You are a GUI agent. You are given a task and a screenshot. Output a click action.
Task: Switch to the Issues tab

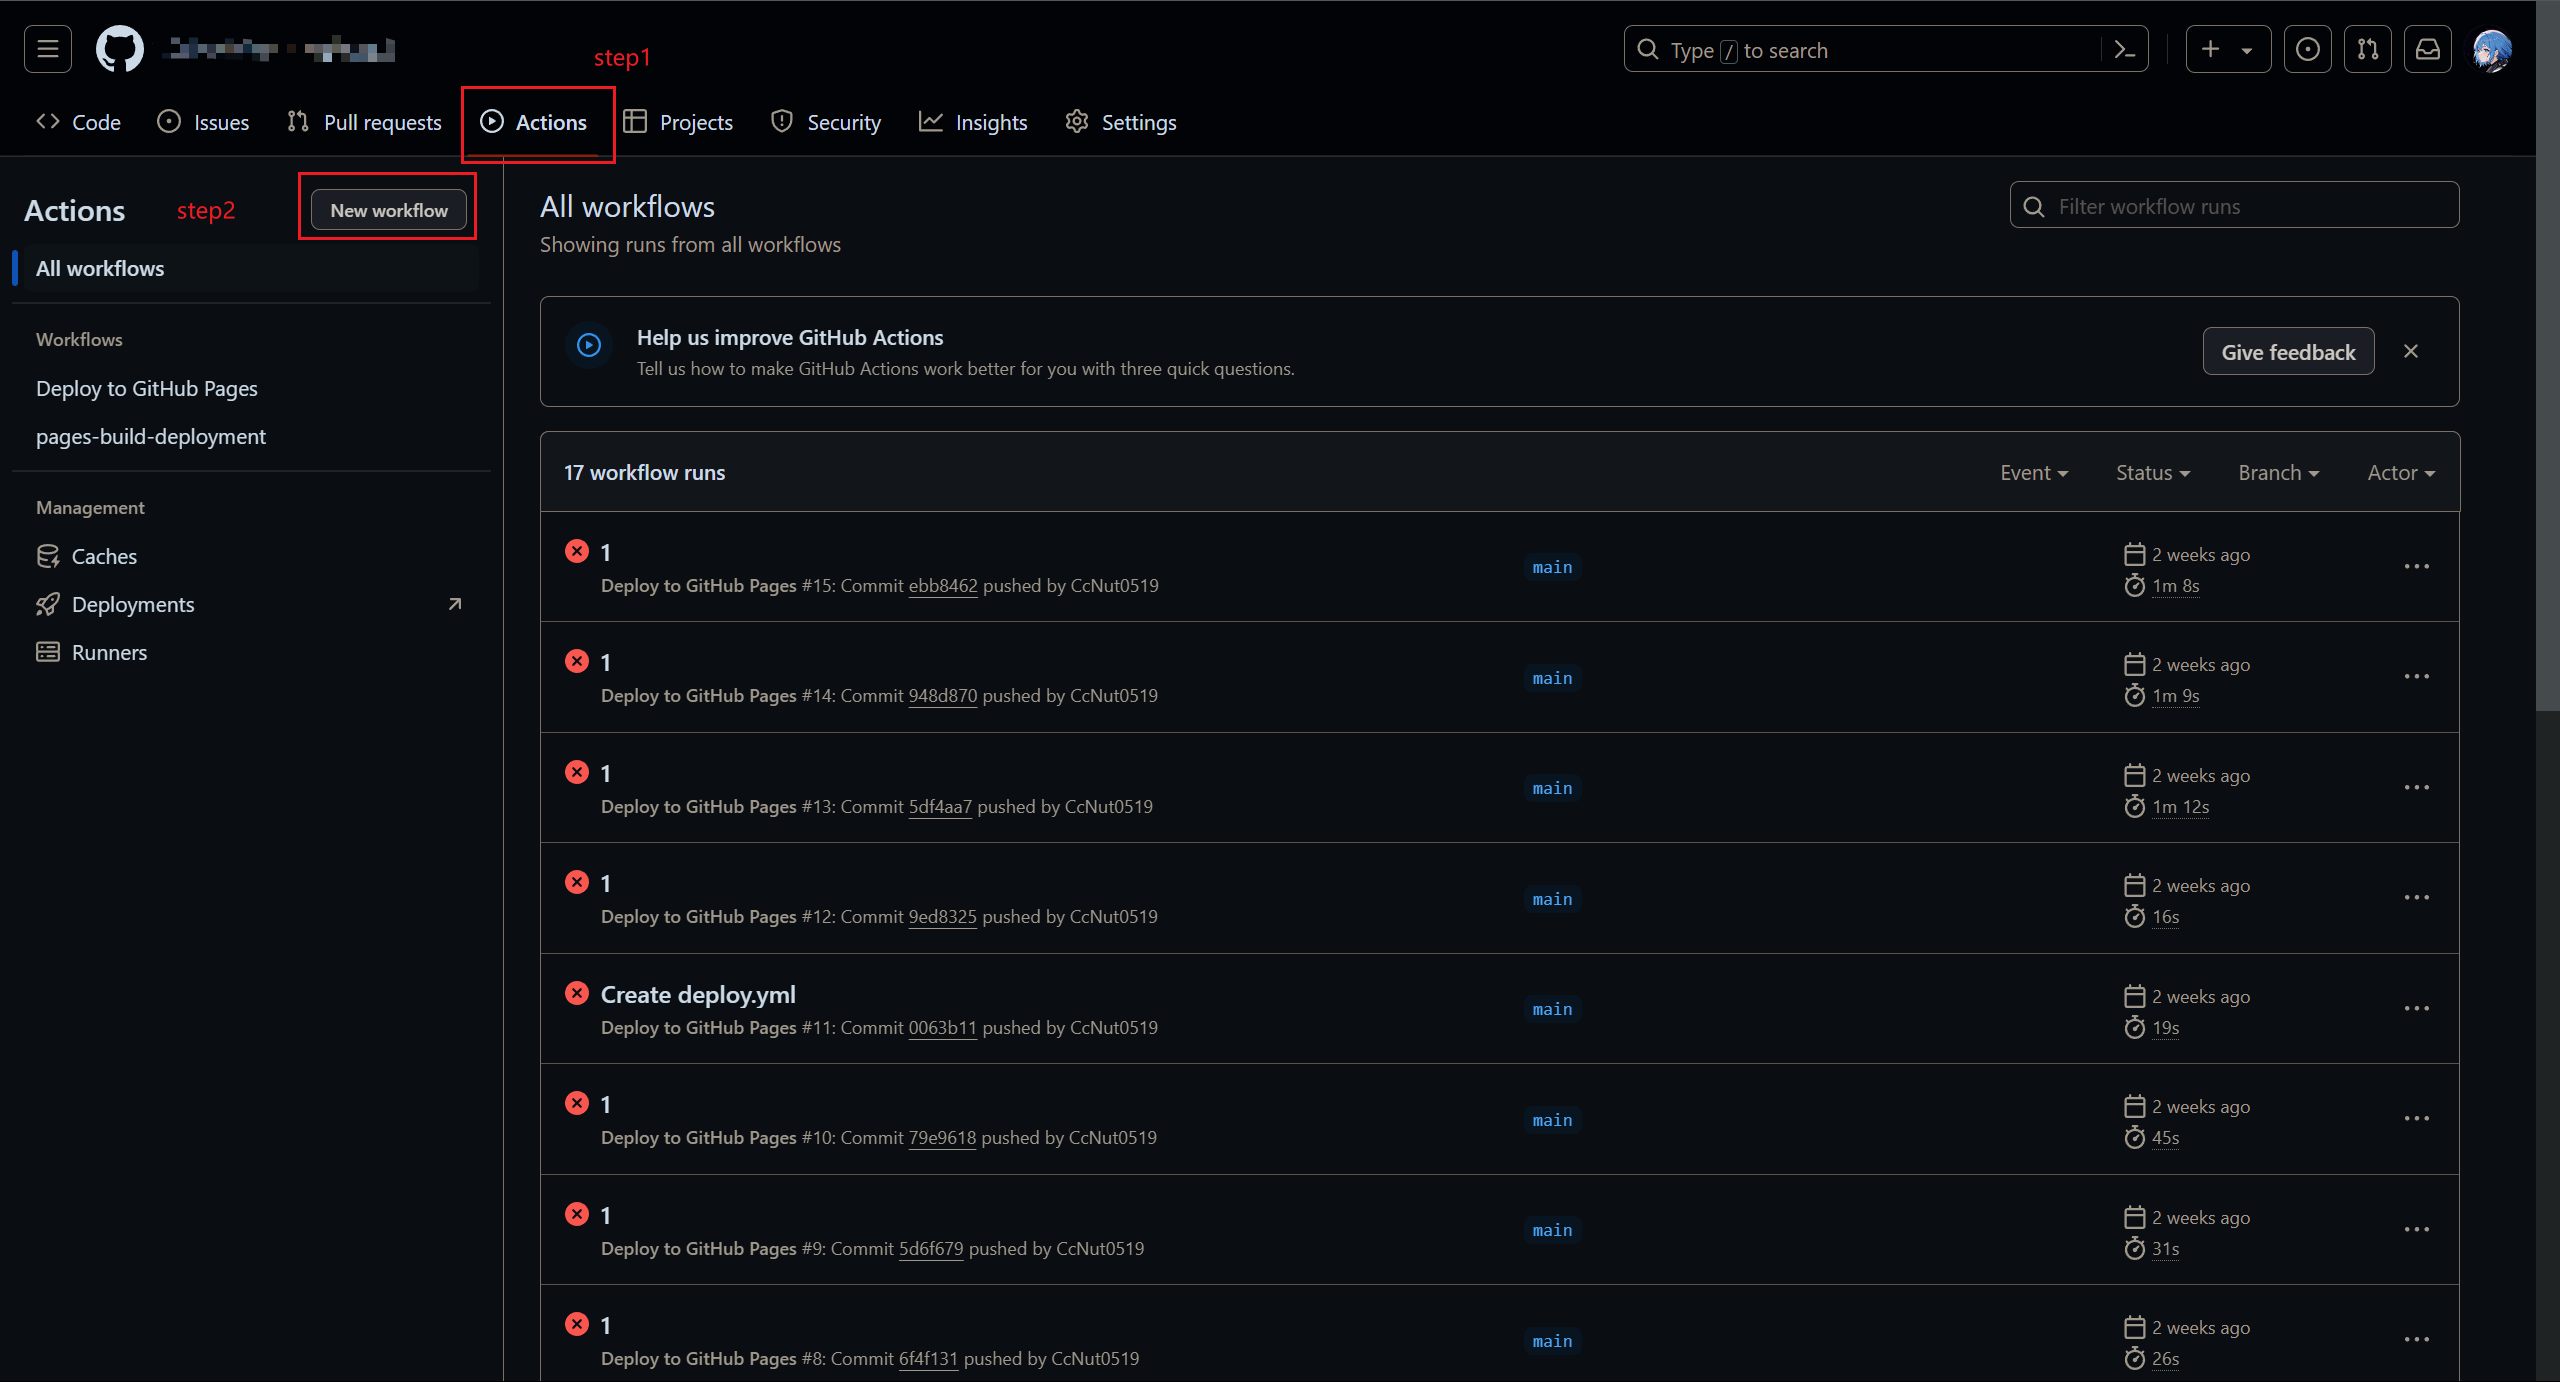204,122
